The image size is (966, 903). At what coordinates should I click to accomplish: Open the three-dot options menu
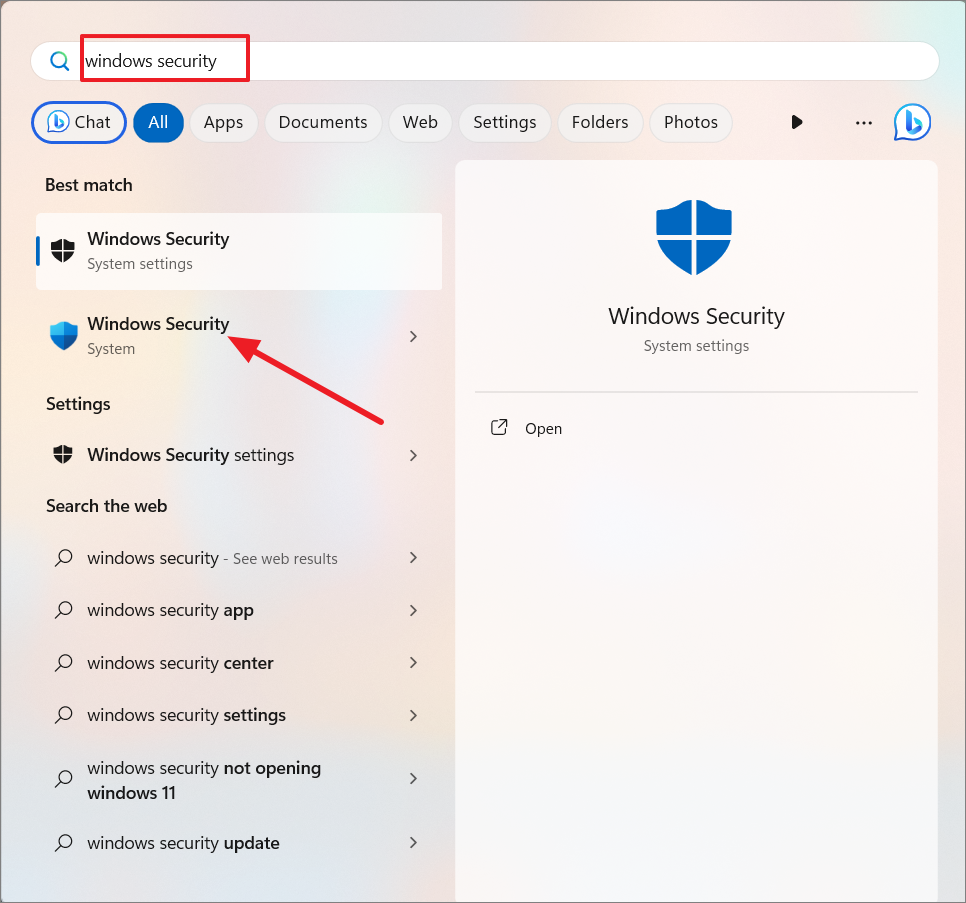pos(864,123)
